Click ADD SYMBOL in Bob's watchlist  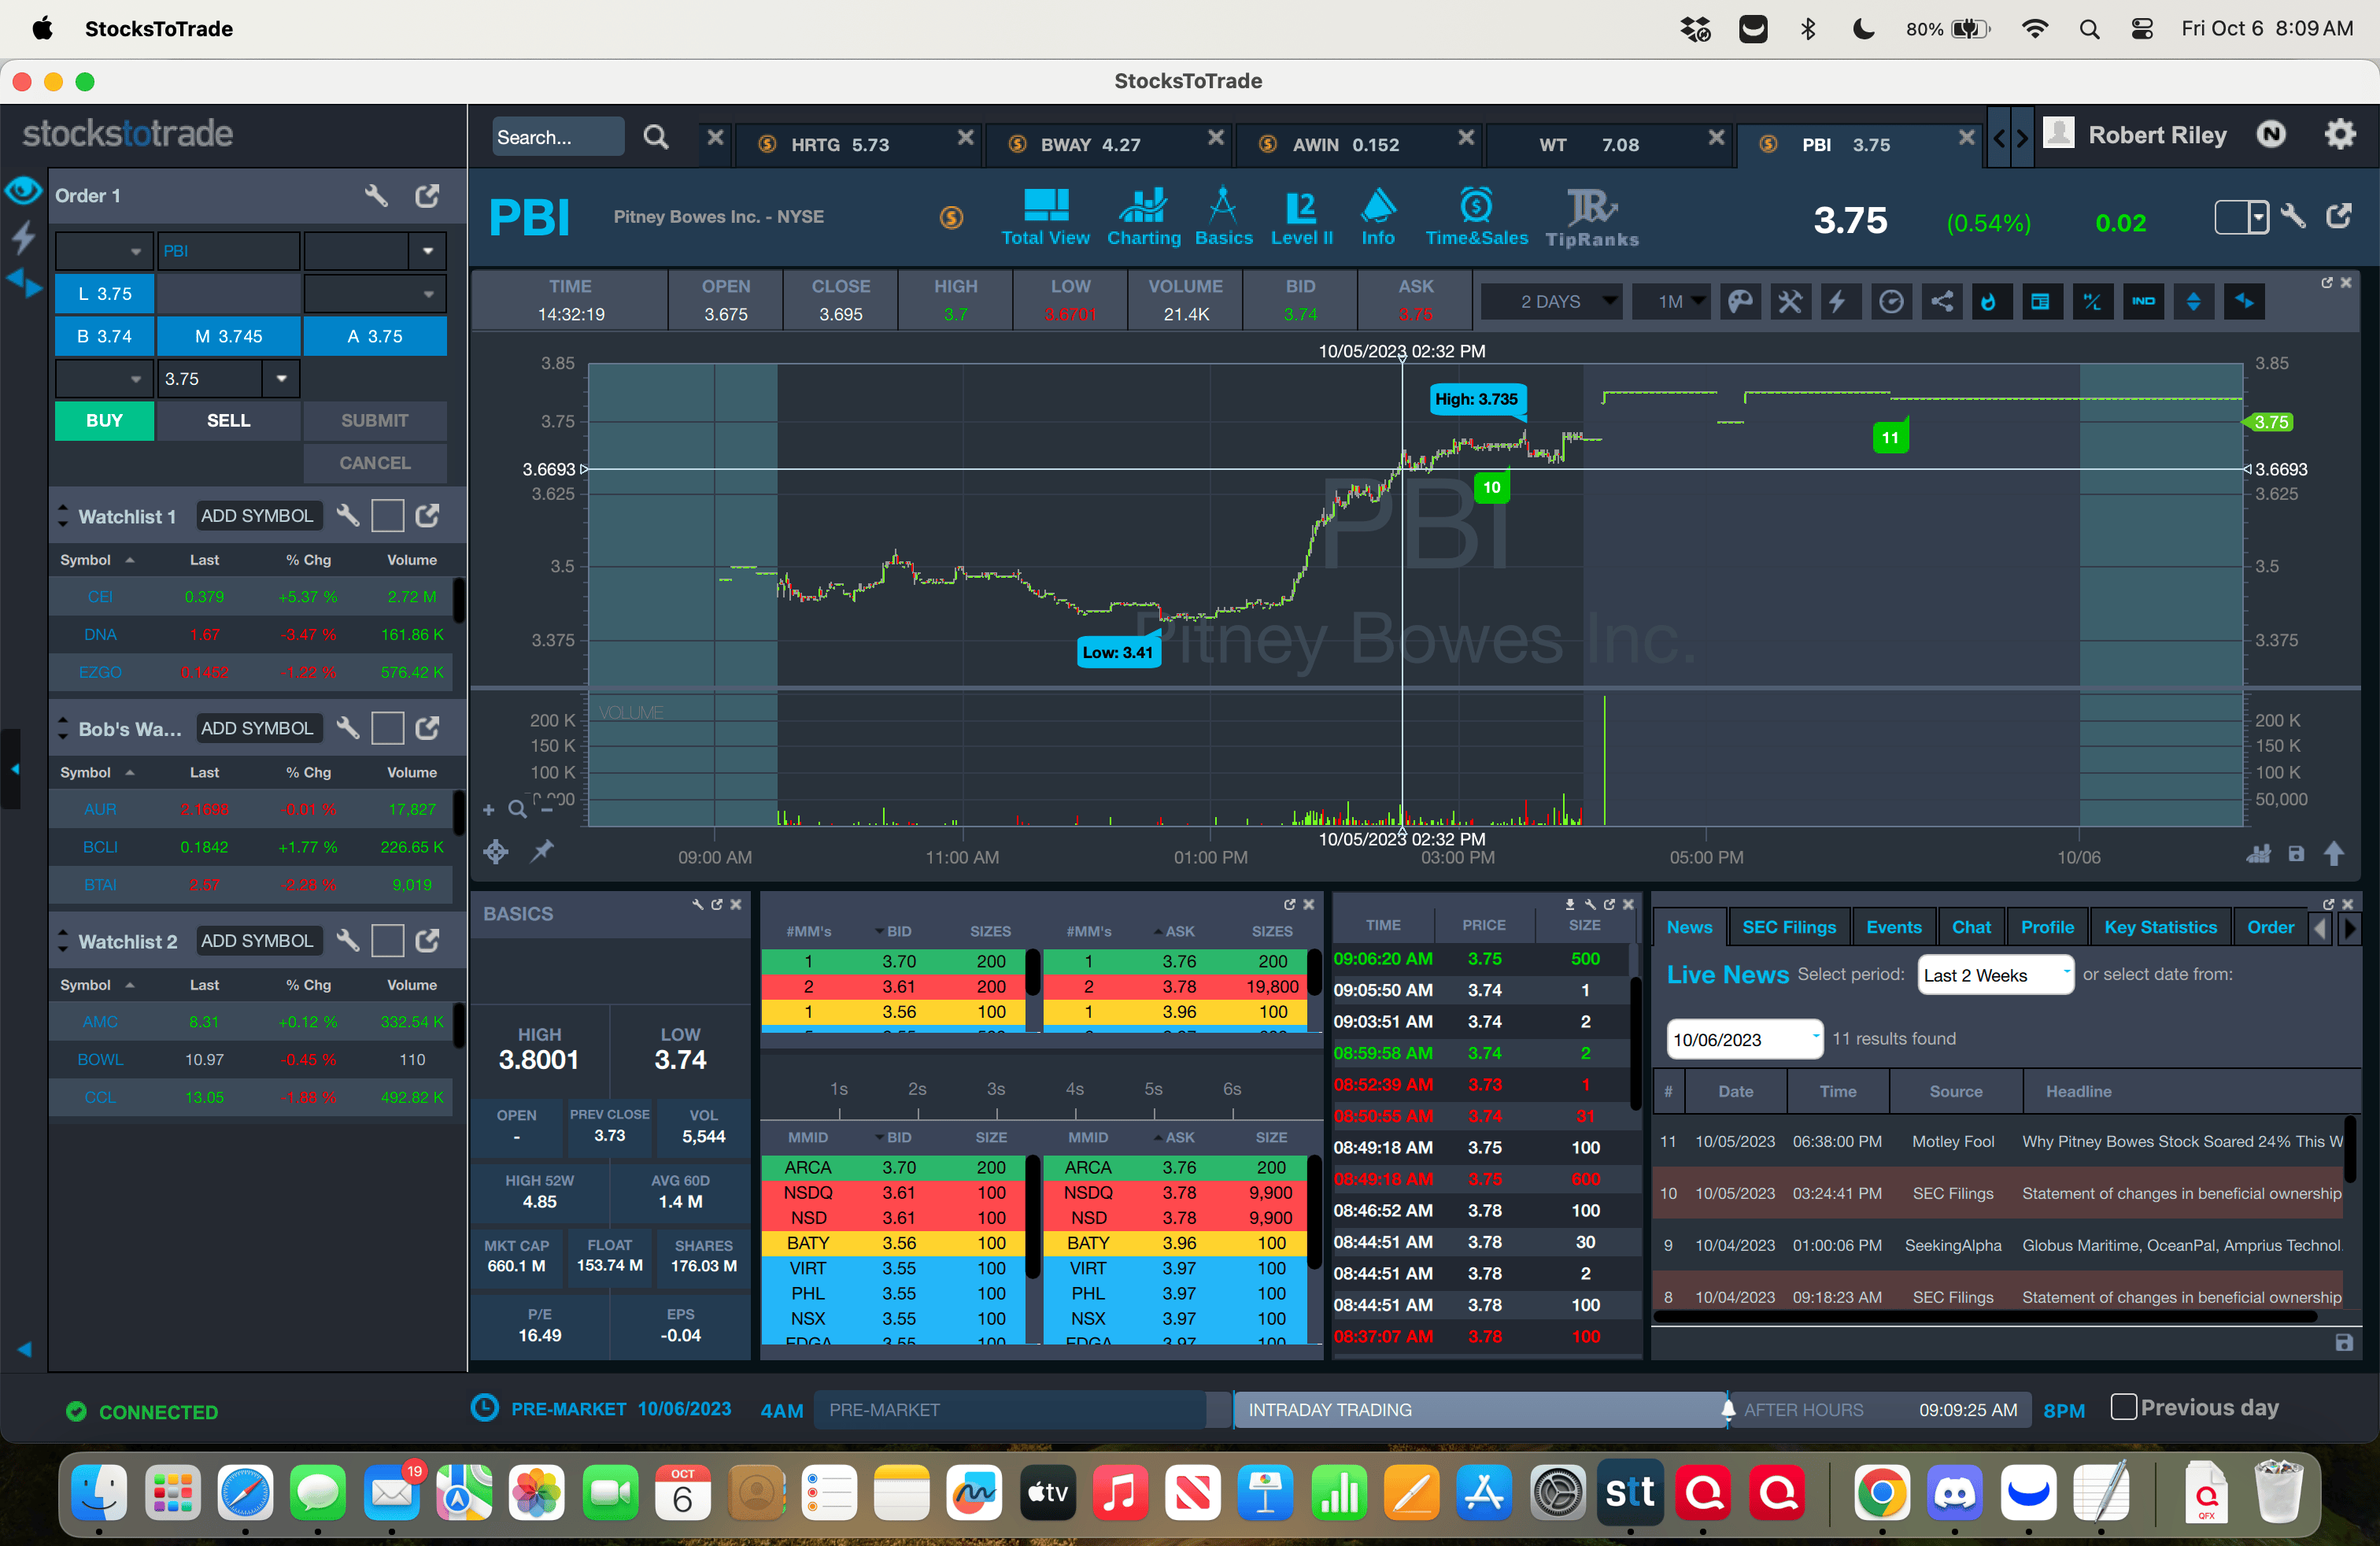(x=258, y=728)
